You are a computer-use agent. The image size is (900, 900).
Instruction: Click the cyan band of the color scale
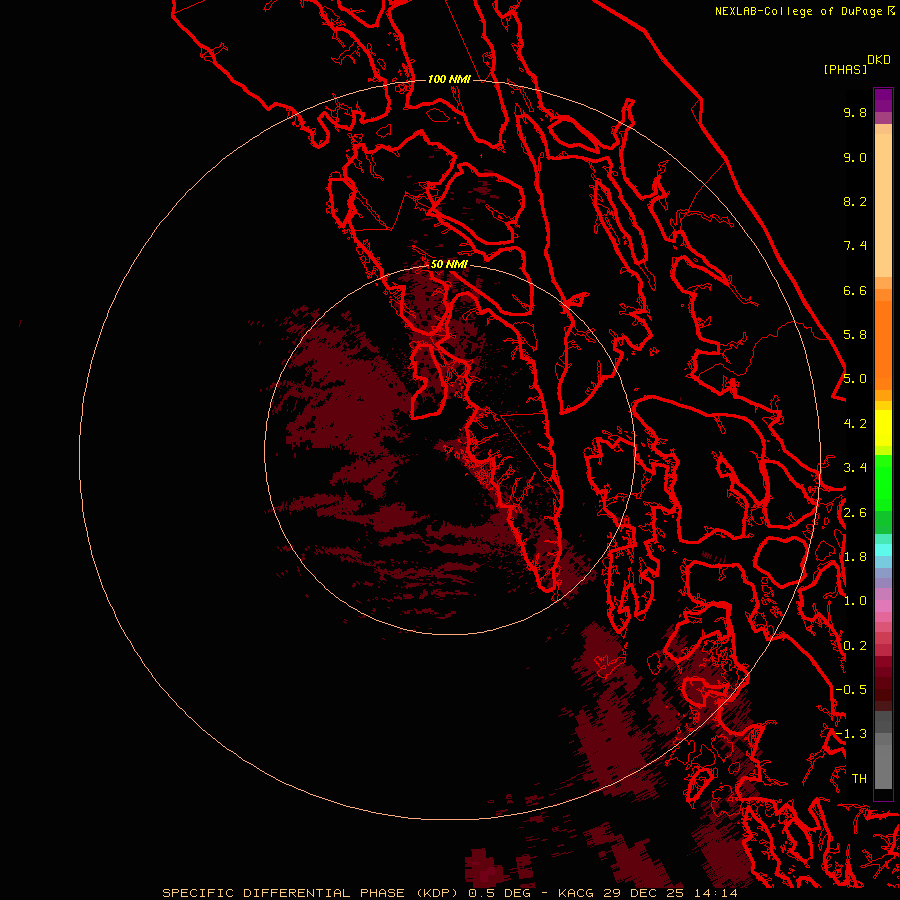click(883, 550)
